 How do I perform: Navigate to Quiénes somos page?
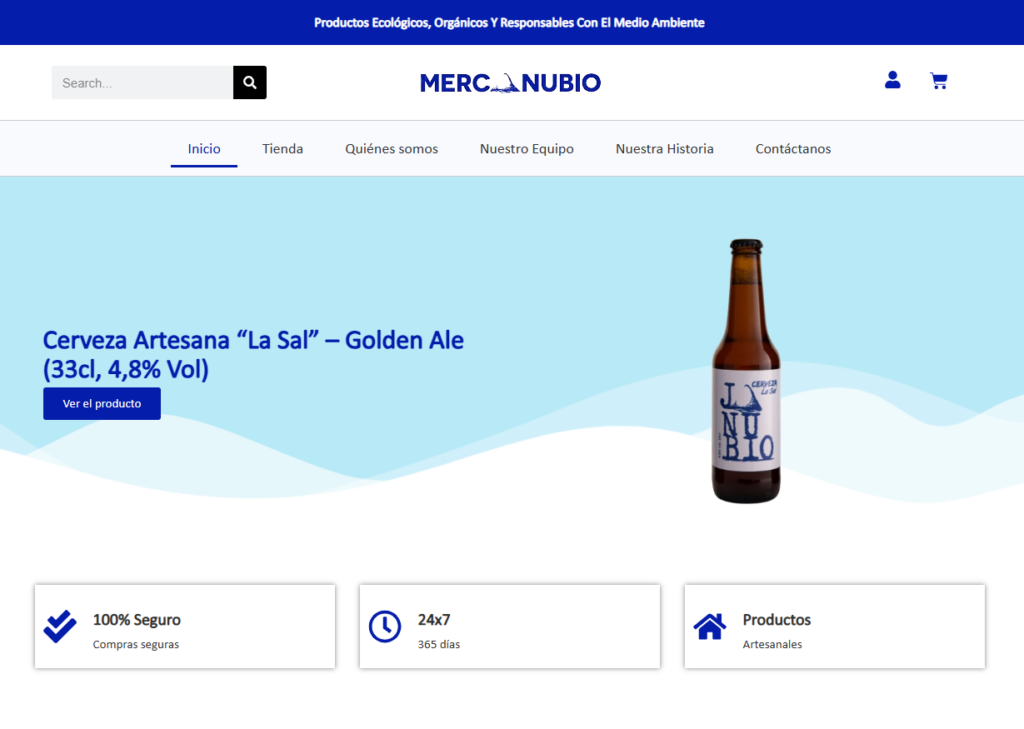pyautogui.click(x=391, y=149)
